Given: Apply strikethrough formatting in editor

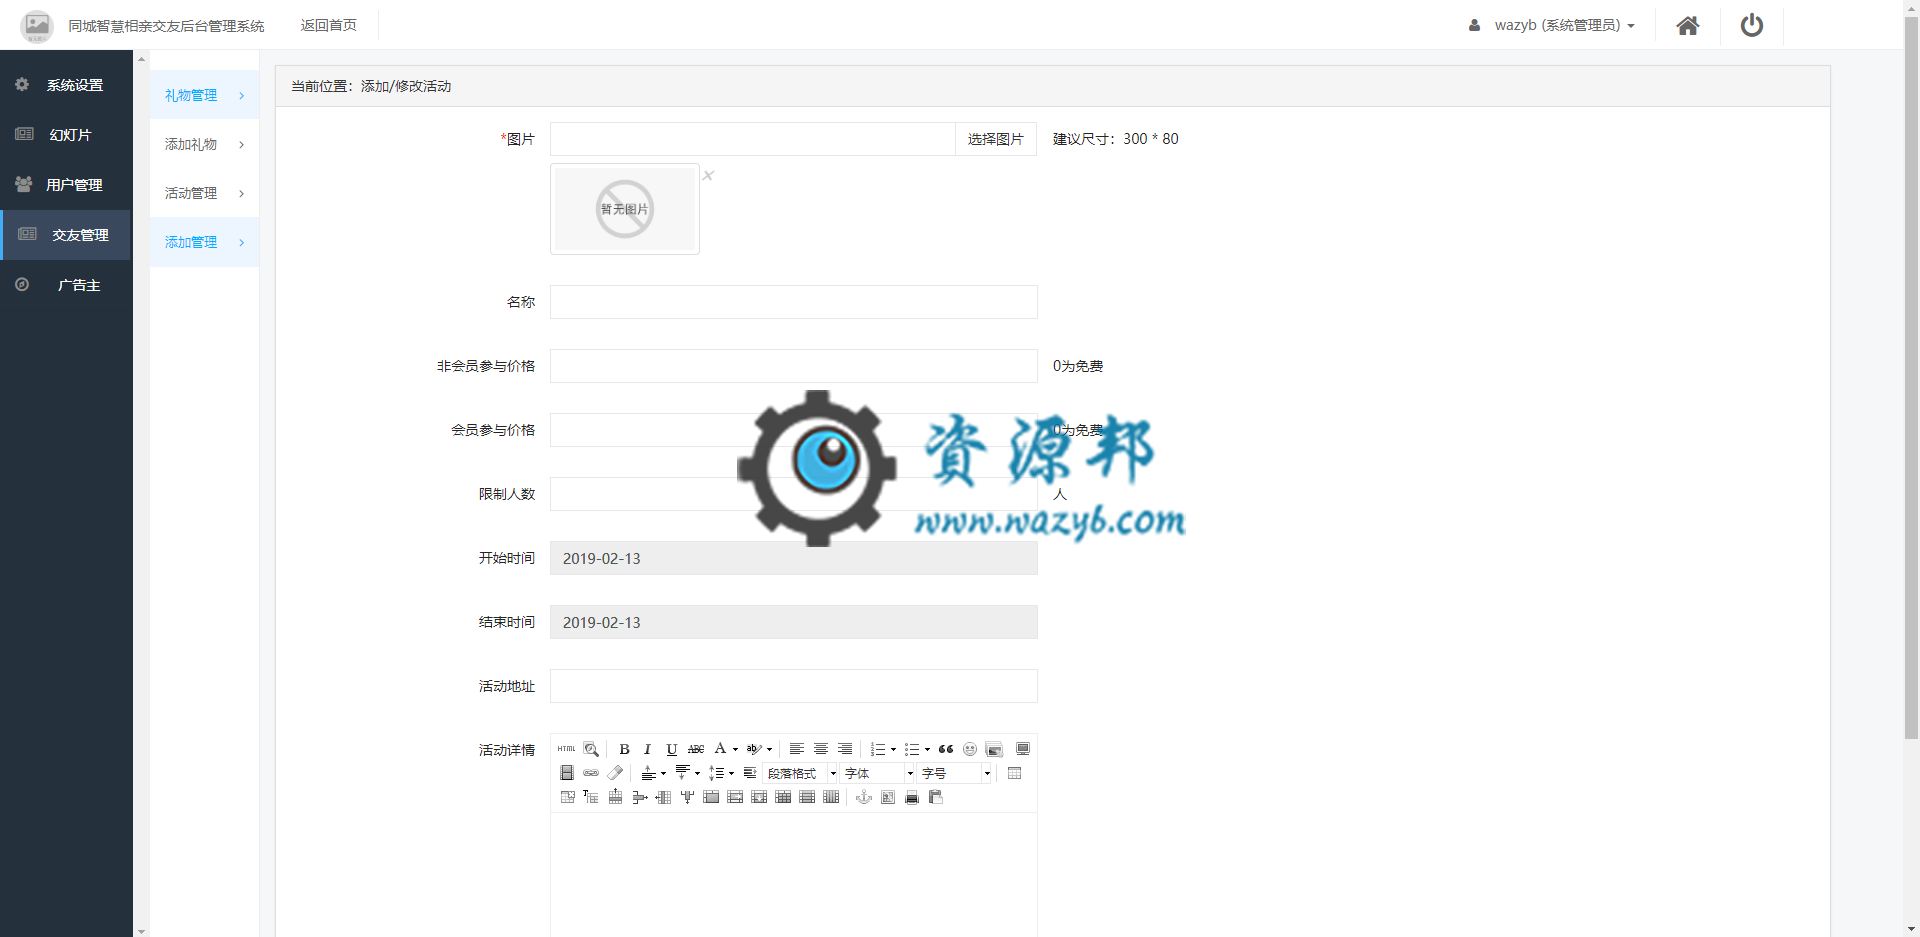Looking at the screenshot, I should pos(696,749).
